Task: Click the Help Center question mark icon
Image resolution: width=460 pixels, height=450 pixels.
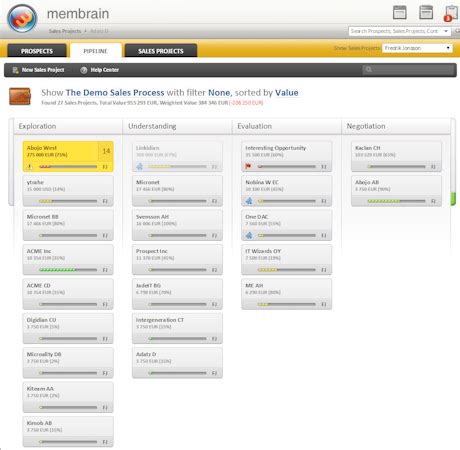Action: coord(84,70)
